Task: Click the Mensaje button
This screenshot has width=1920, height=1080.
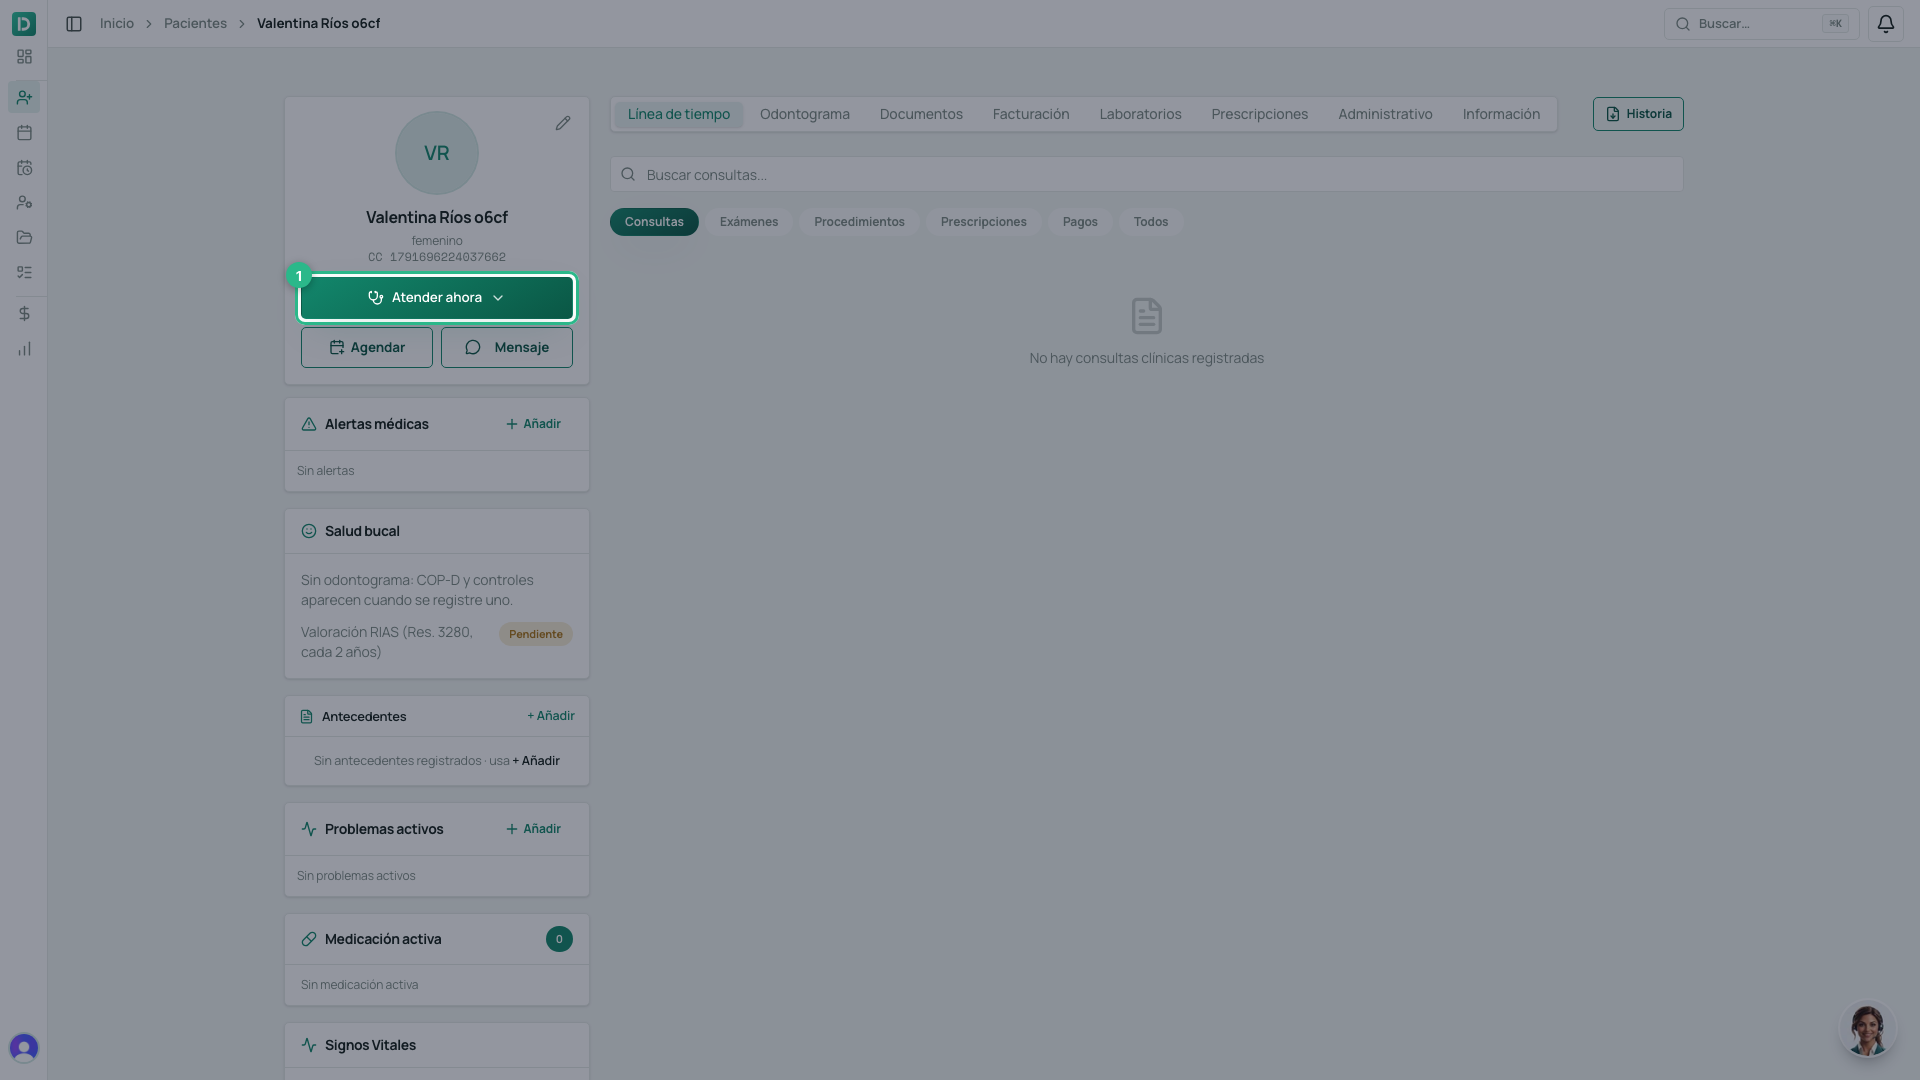Action: click(x=507, y=347)
